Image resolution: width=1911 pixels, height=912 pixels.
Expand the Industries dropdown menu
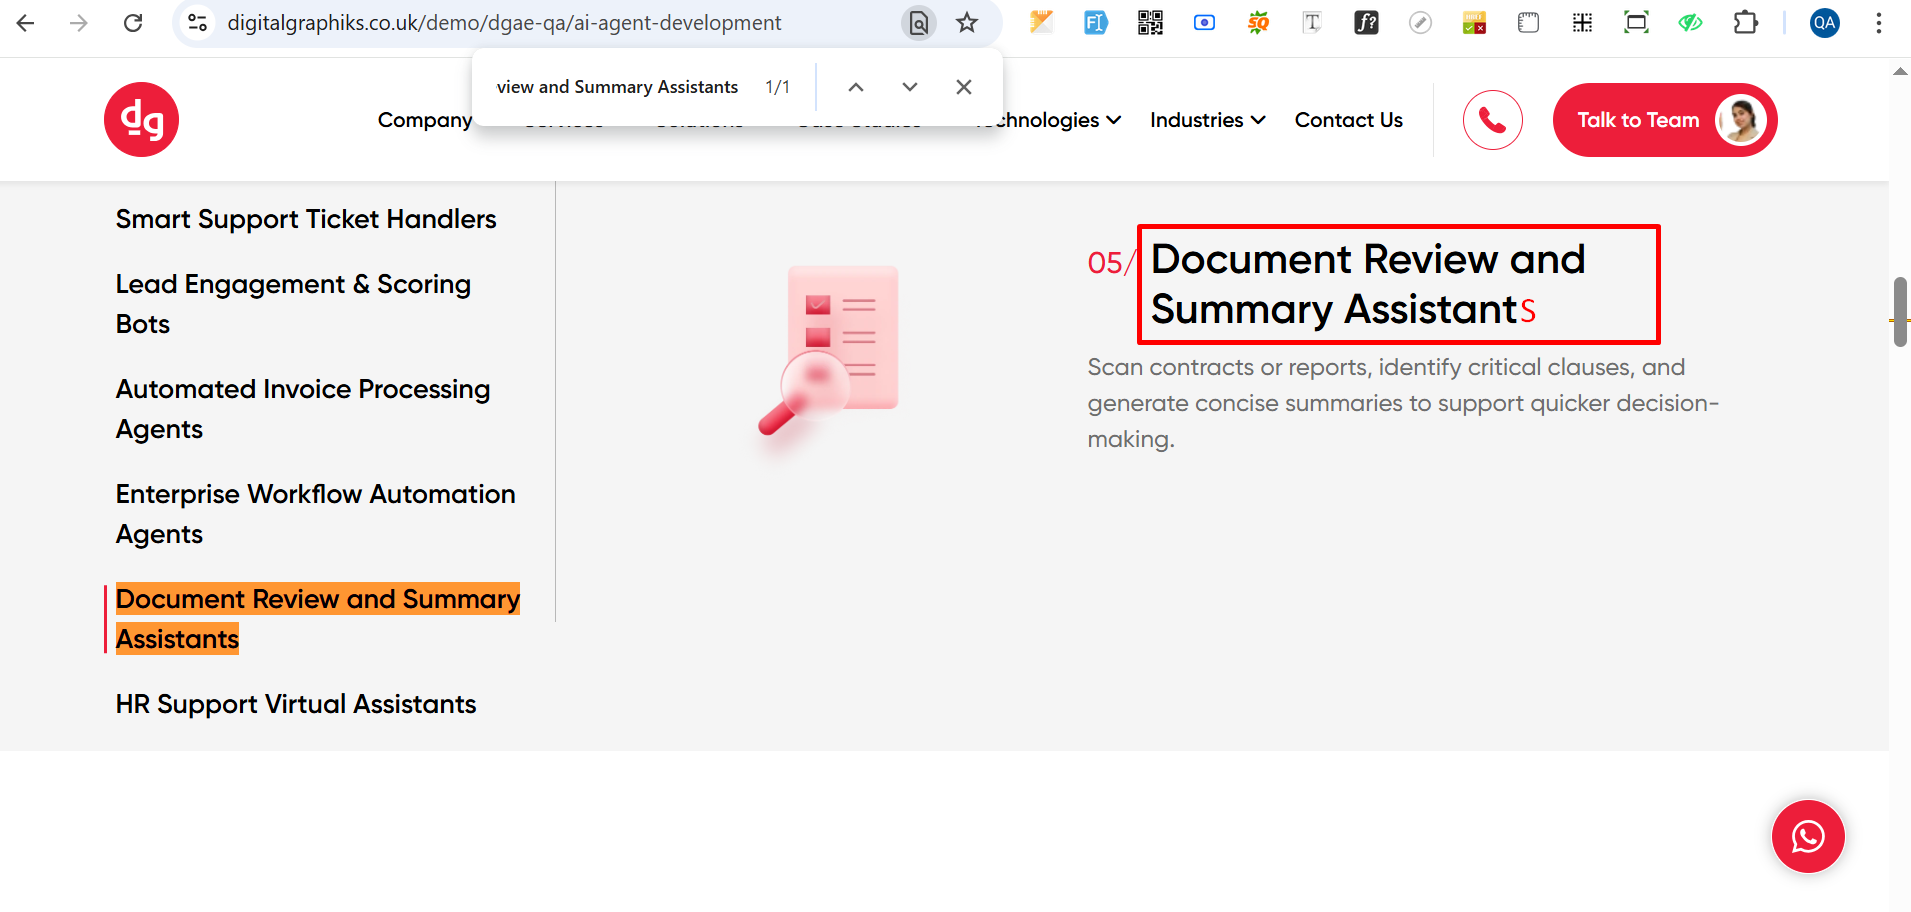coord(1207,120)
